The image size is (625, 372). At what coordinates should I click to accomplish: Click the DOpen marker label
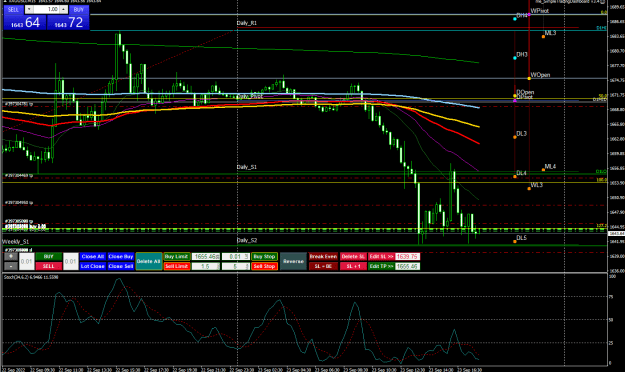click(525, 92)
